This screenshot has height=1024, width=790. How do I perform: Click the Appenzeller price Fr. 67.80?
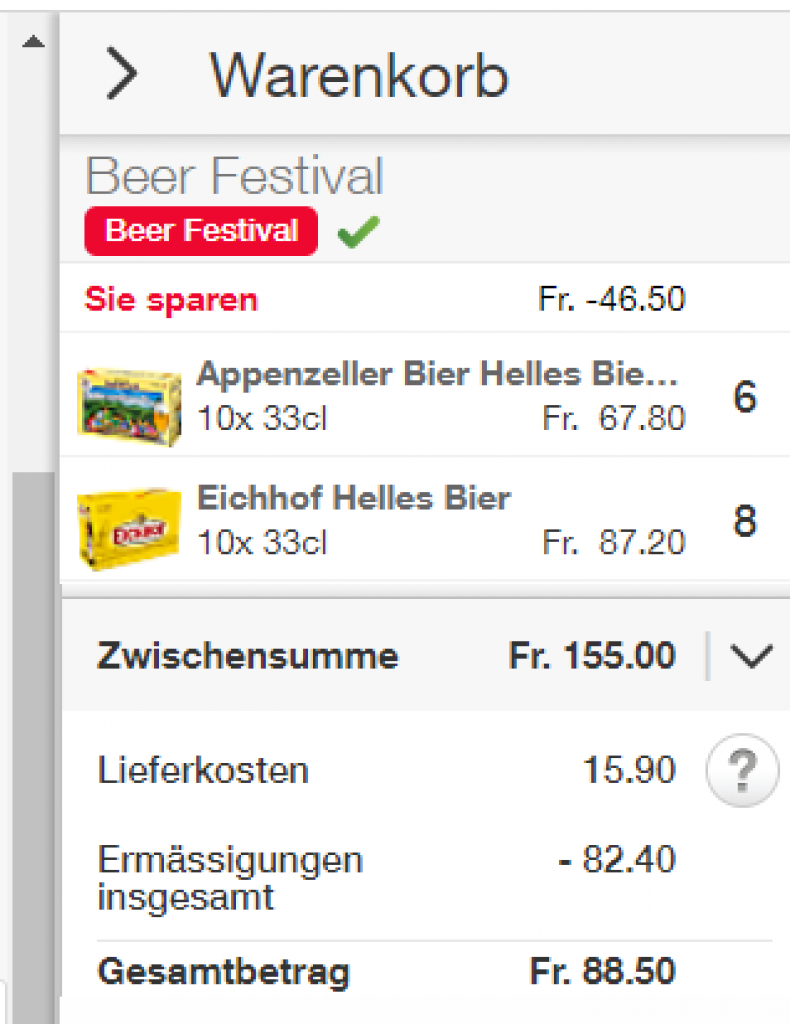[614, 418]
